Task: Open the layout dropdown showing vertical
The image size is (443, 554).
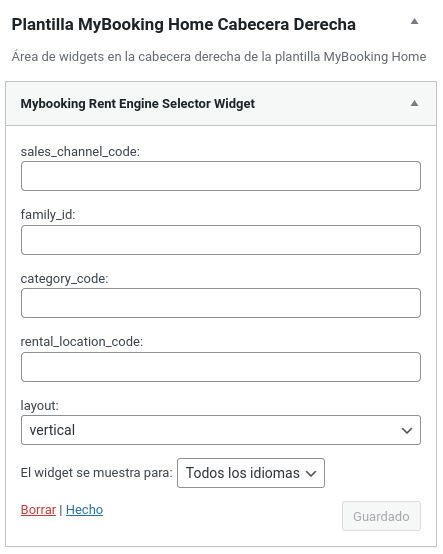Action: pos(221,430)
